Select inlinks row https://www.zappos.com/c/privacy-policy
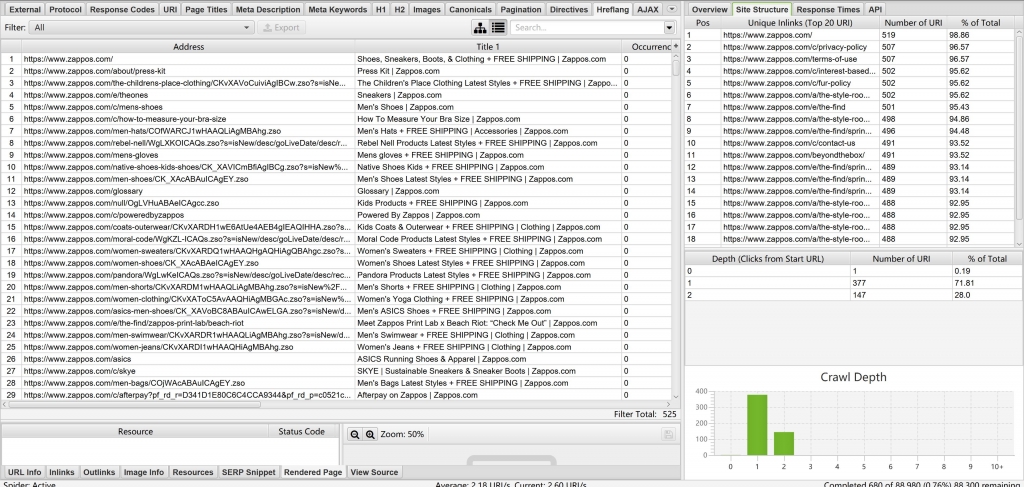The height and width of the screenshot is (487, 1024). 850,47
